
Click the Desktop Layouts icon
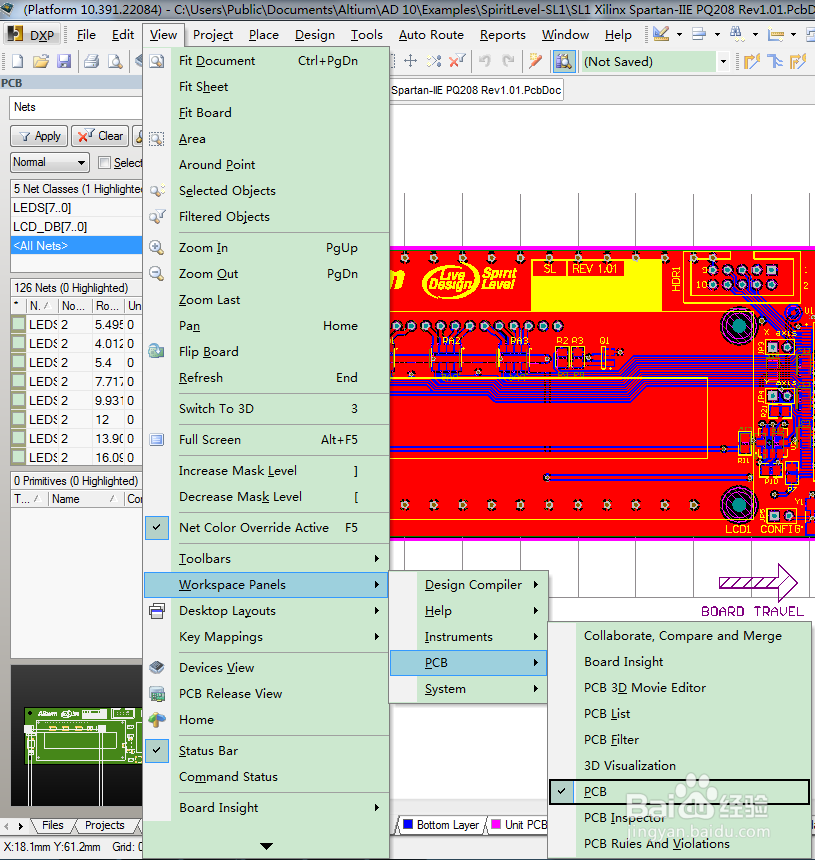coord(157,610)
